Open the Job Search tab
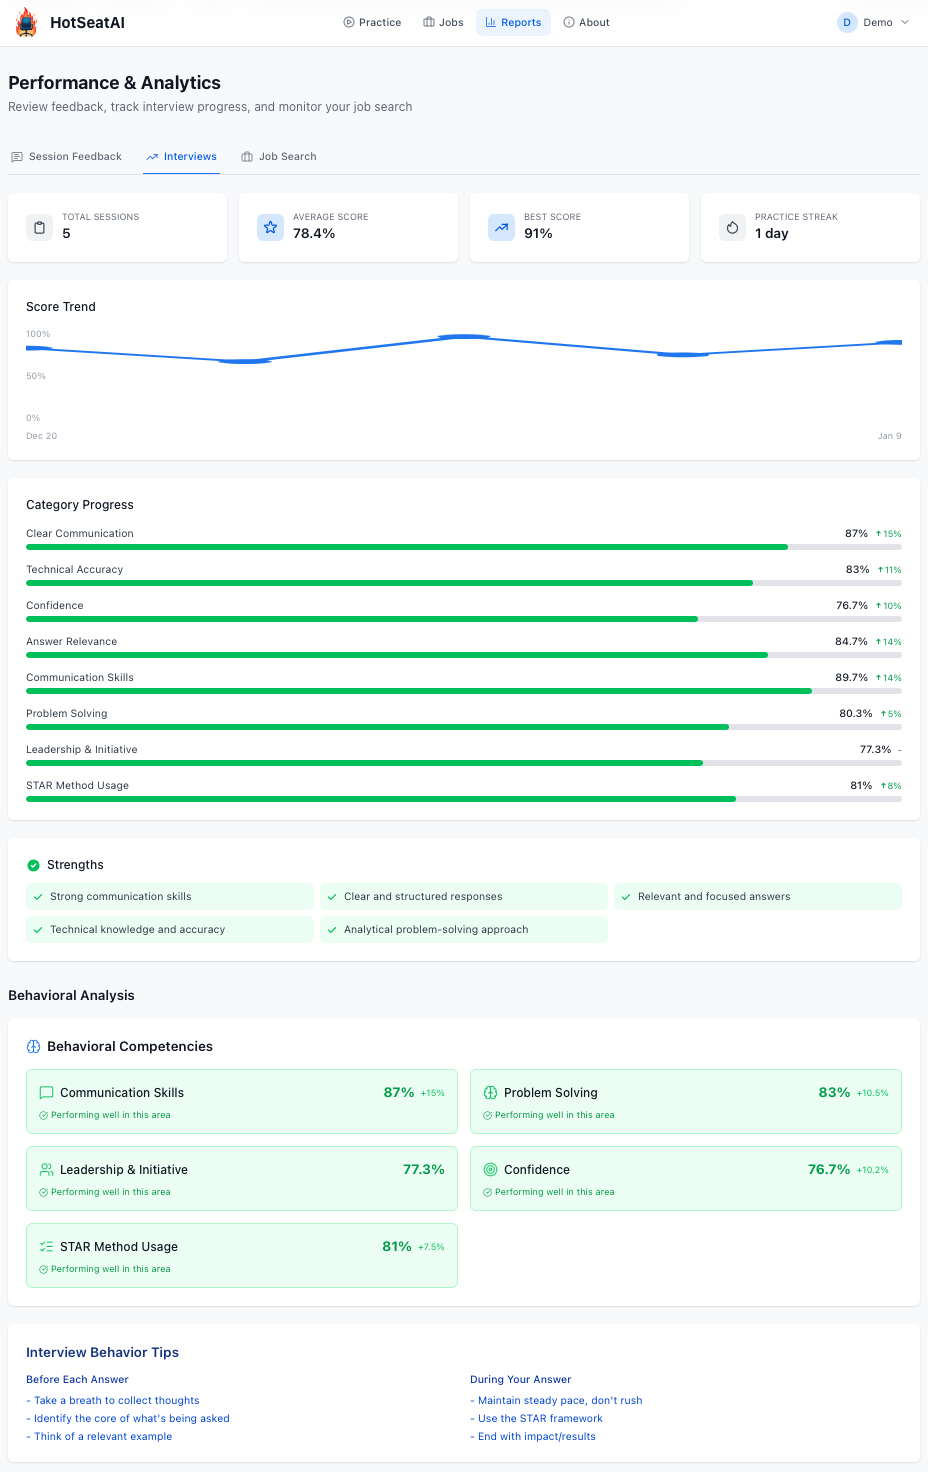The image size is (928, 1472). [x=279, y=157]
